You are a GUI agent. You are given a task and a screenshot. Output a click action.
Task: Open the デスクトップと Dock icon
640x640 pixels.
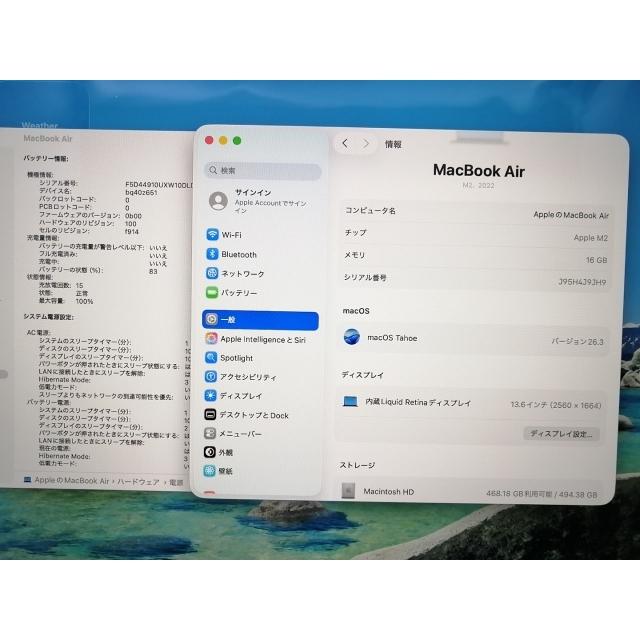[210, 414]
